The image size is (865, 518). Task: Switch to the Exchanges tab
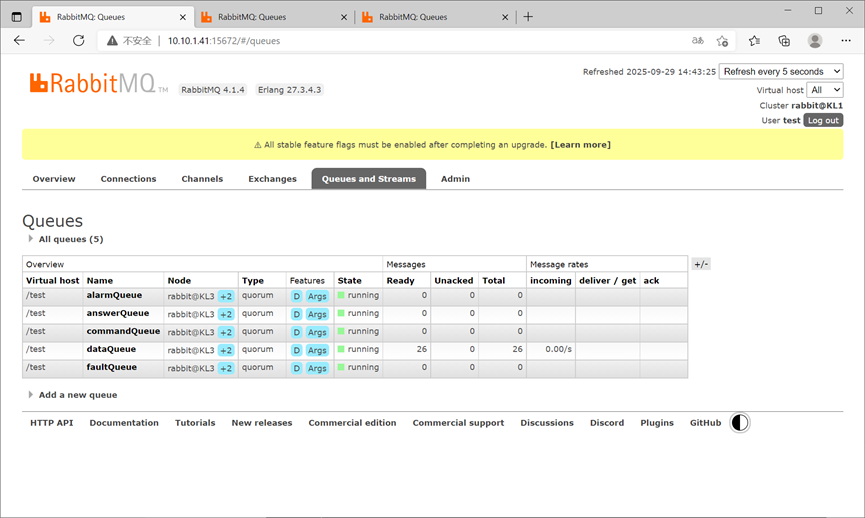273,179
